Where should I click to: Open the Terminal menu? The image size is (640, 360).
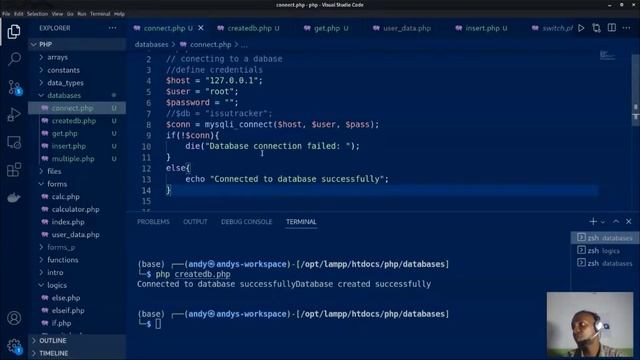click(100, 13)
